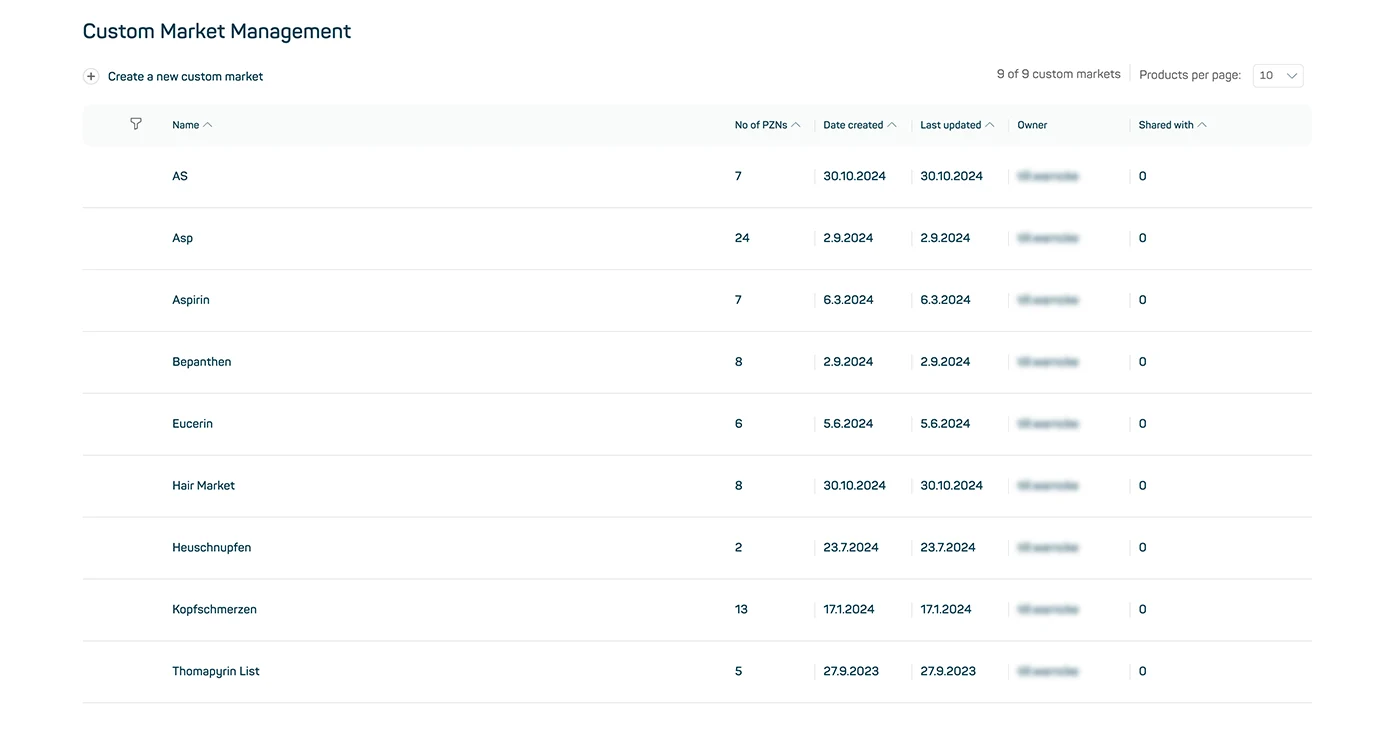Viewport: 1400px width, 735px height.
Task: Click PZN count 24 in Asp row
Action: [742, 238]
